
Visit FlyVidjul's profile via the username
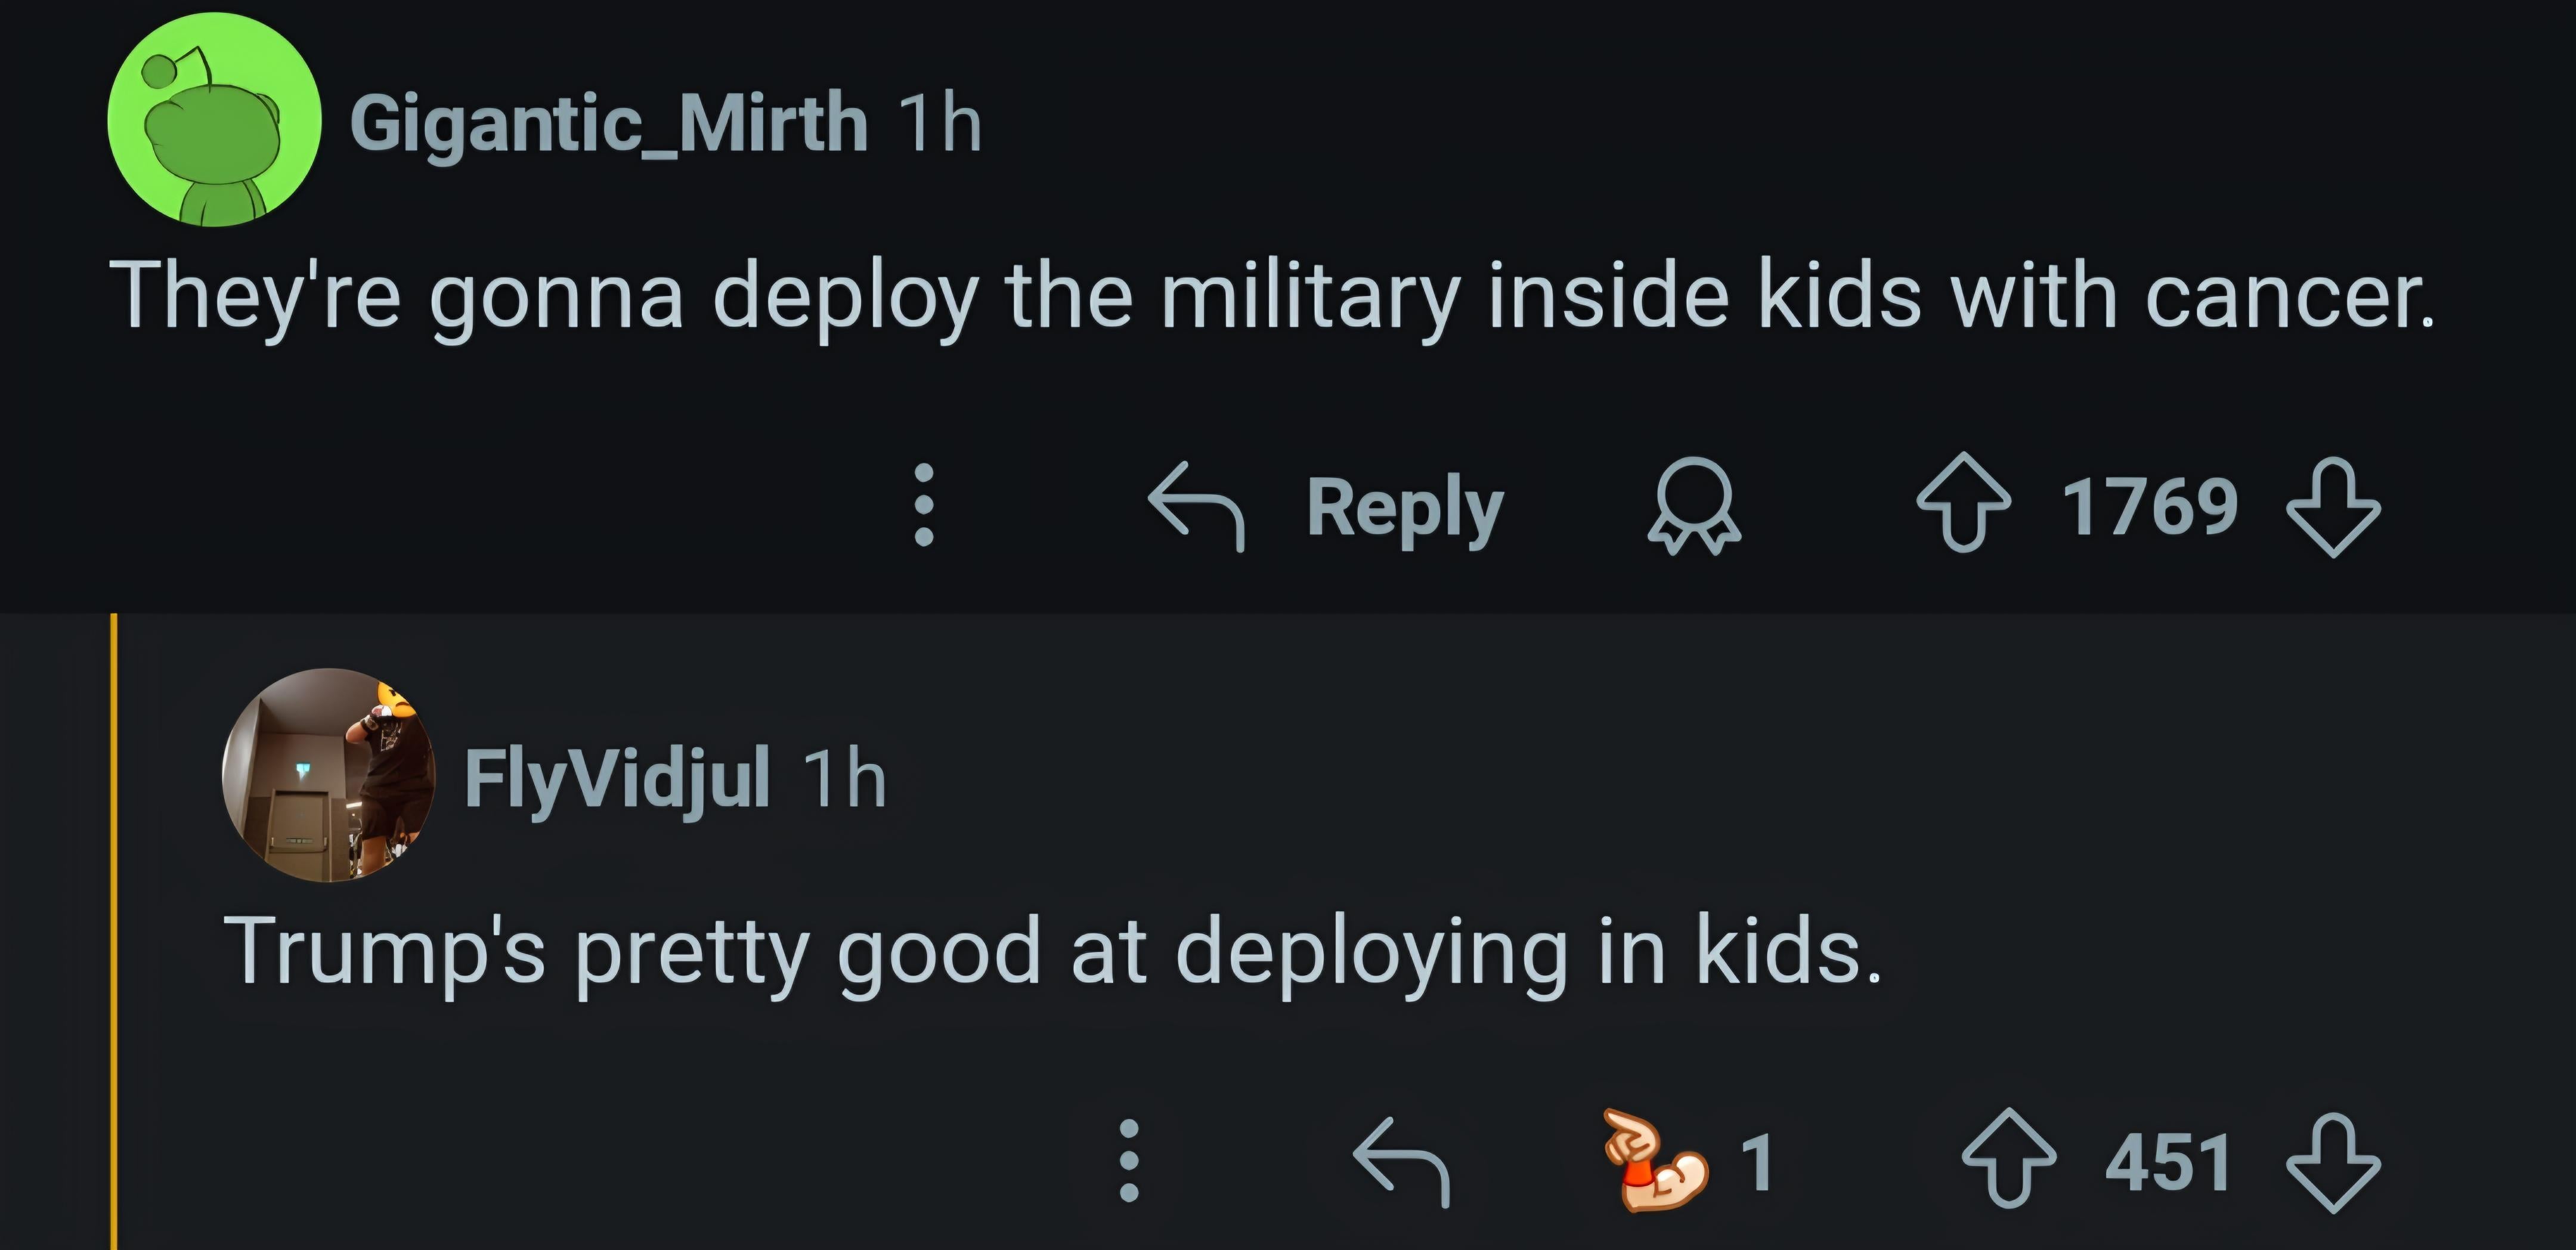pos(617,778)
